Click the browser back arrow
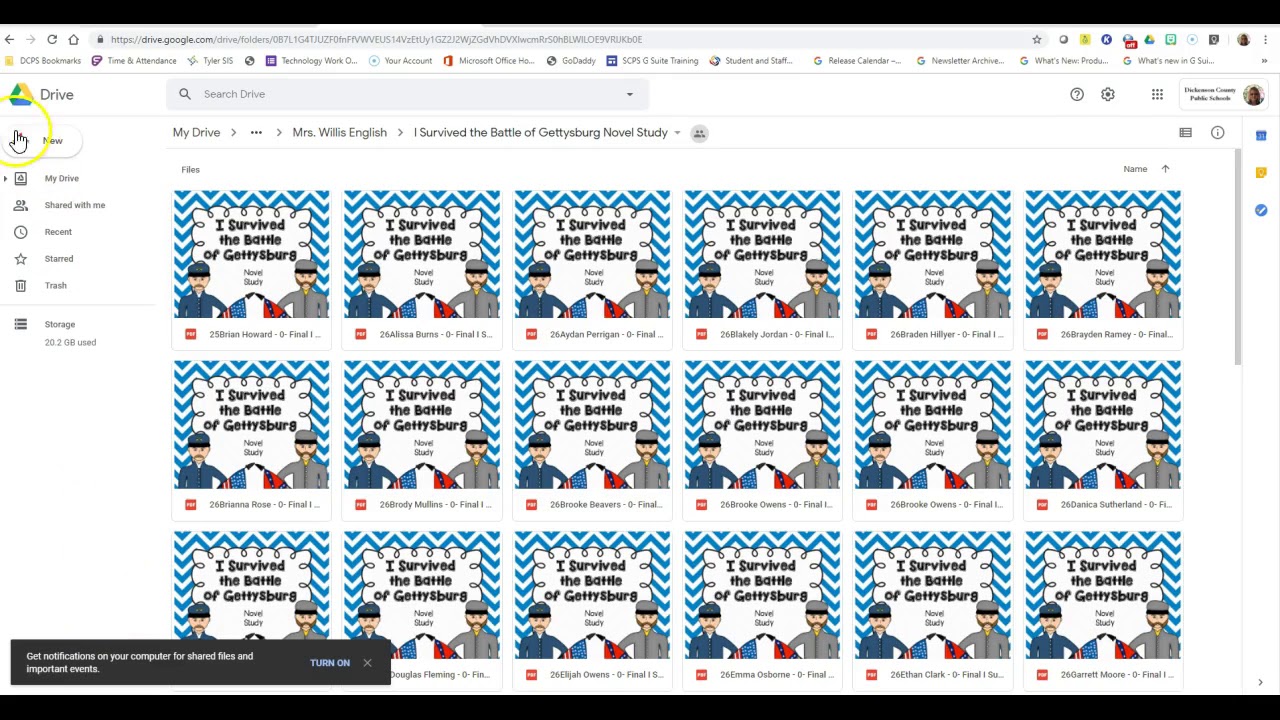 click(9, 39)
